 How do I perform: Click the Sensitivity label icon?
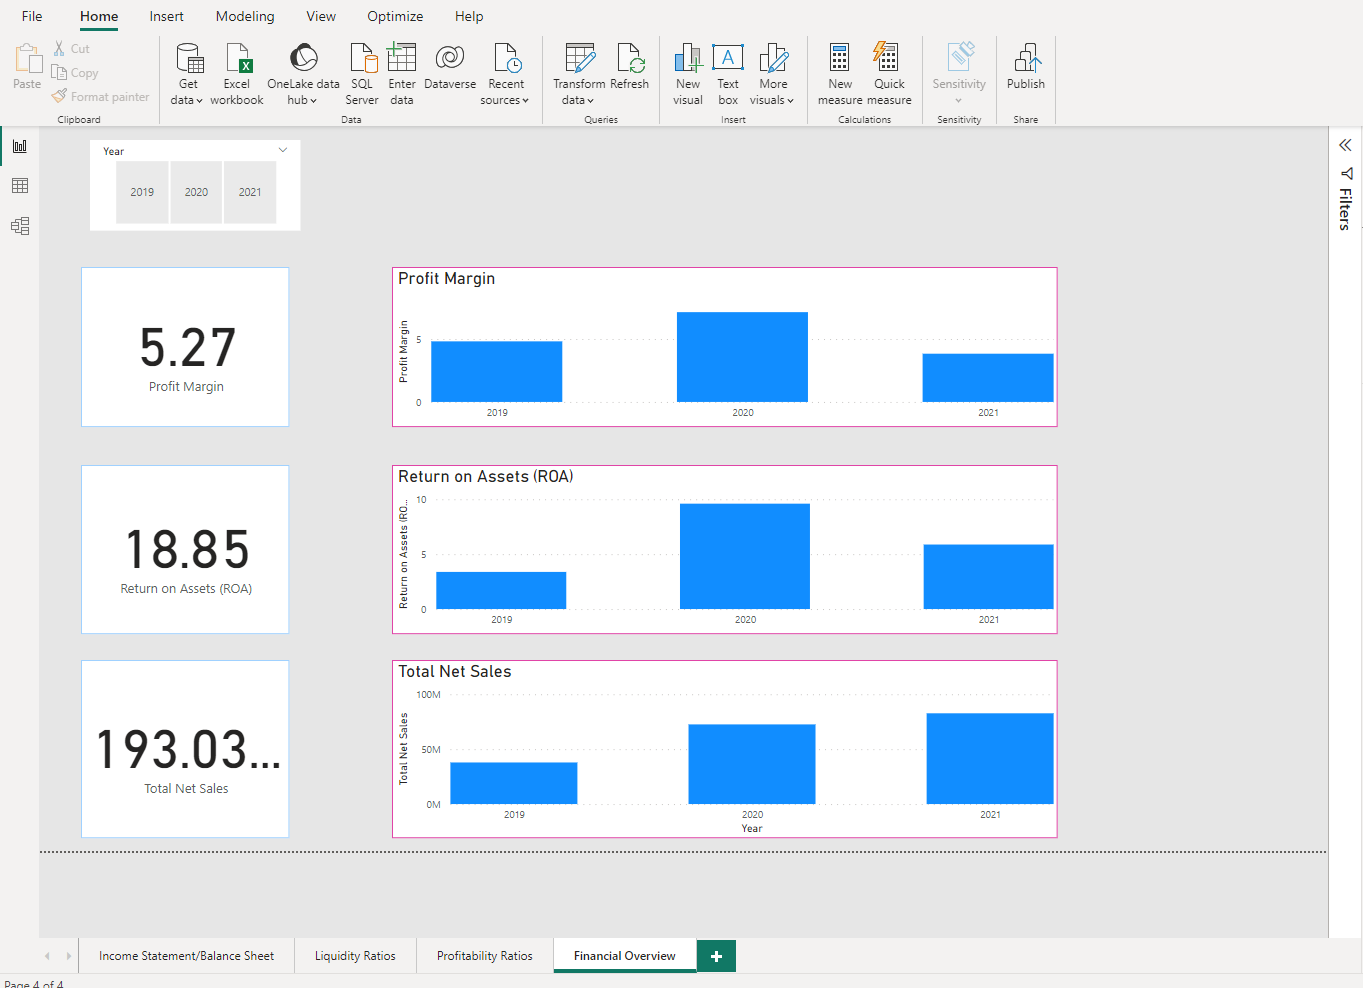[960, 58]
